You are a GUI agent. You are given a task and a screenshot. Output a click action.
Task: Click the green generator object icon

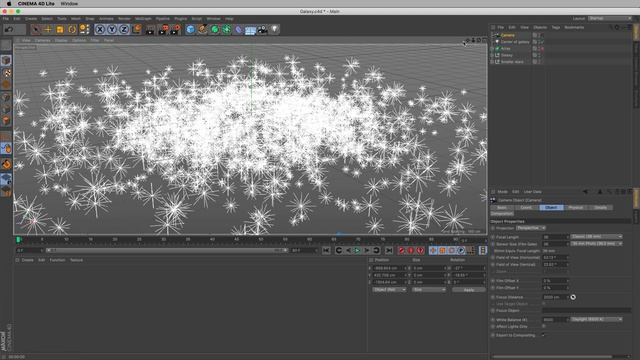215,29
